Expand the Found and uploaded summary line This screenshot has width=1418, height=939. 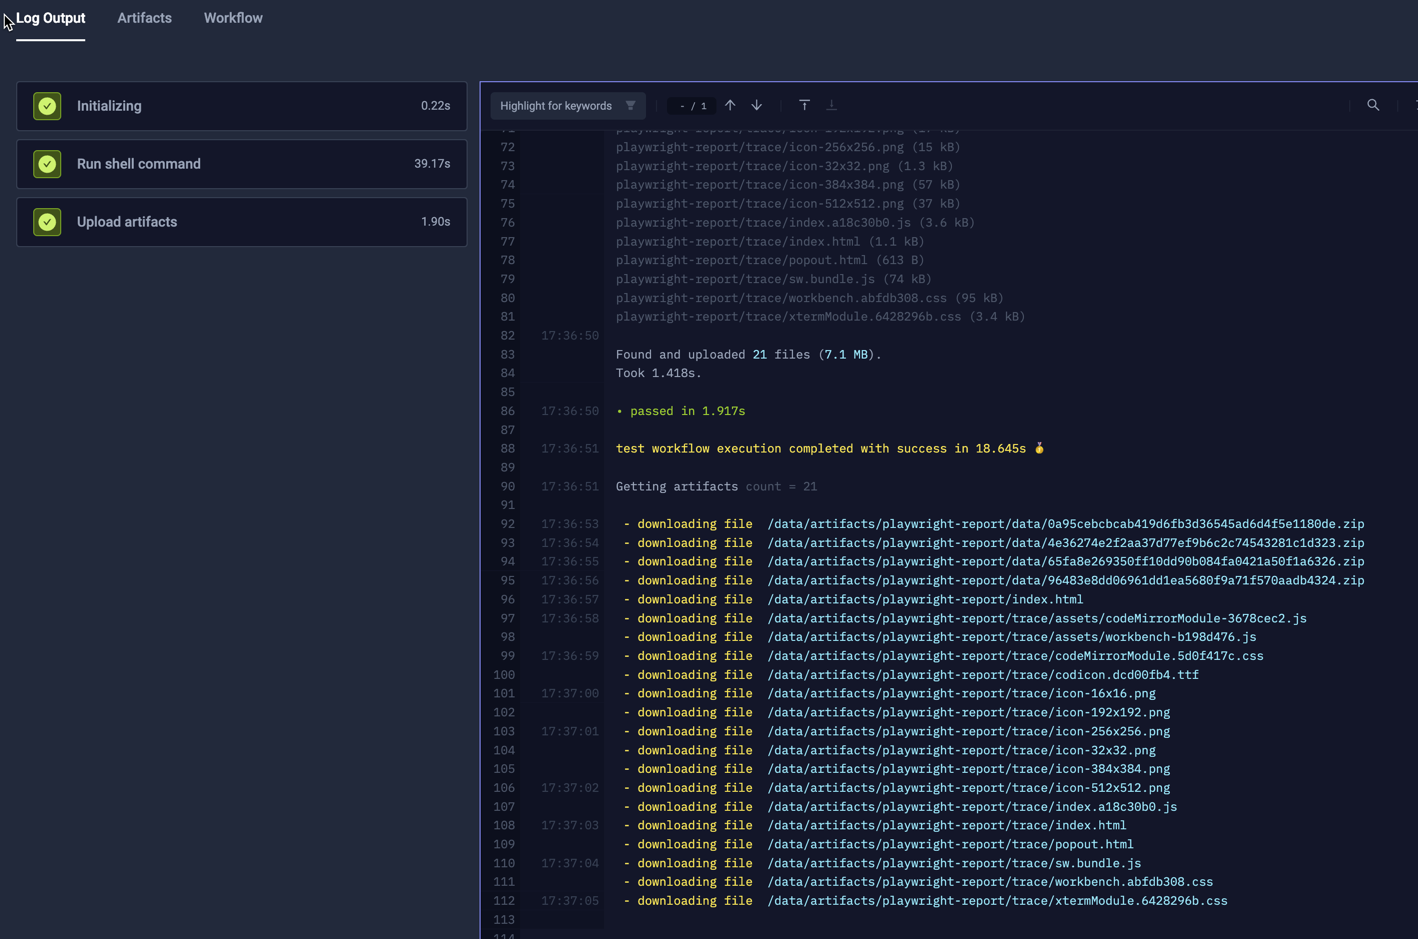747,353
